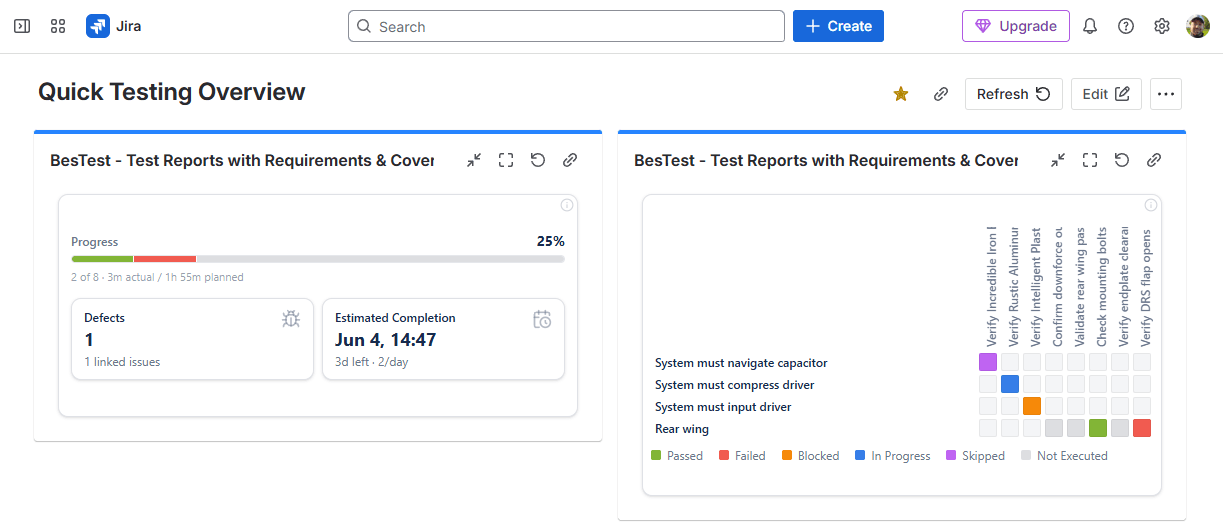The width and height of the screenshot is (1223, 528).
Task: Click the left gadget title text
Action: (242, 160)
